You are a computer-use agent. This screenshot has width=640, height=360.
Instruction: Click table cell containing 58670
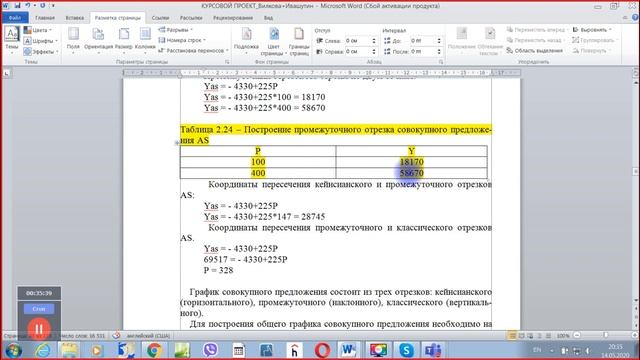pyautogui.click(x=411, y=173)
